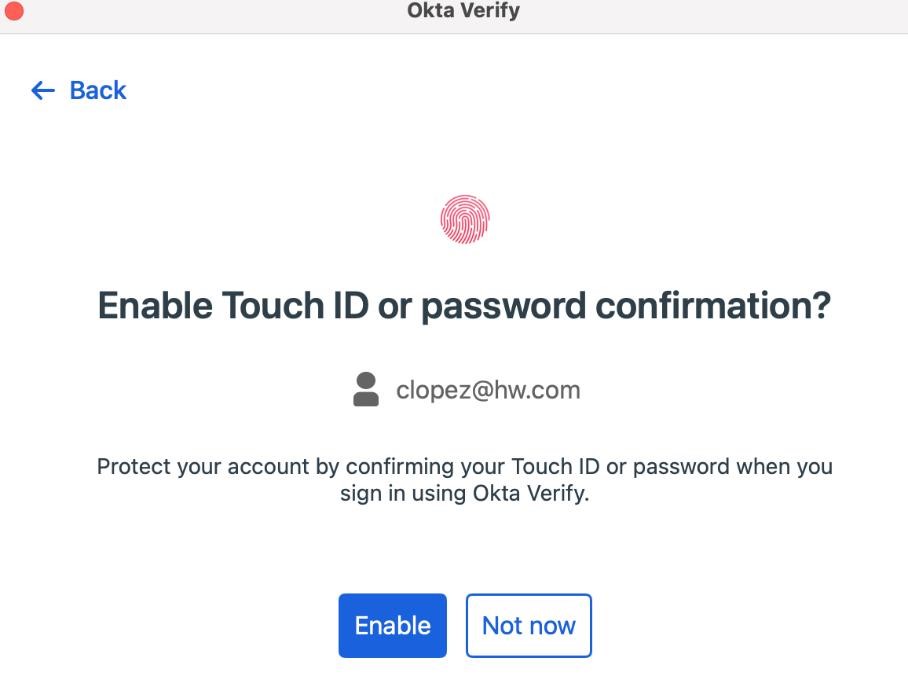
Task: Click the Okta Verify window title
Action: click(x=463, y=12)
